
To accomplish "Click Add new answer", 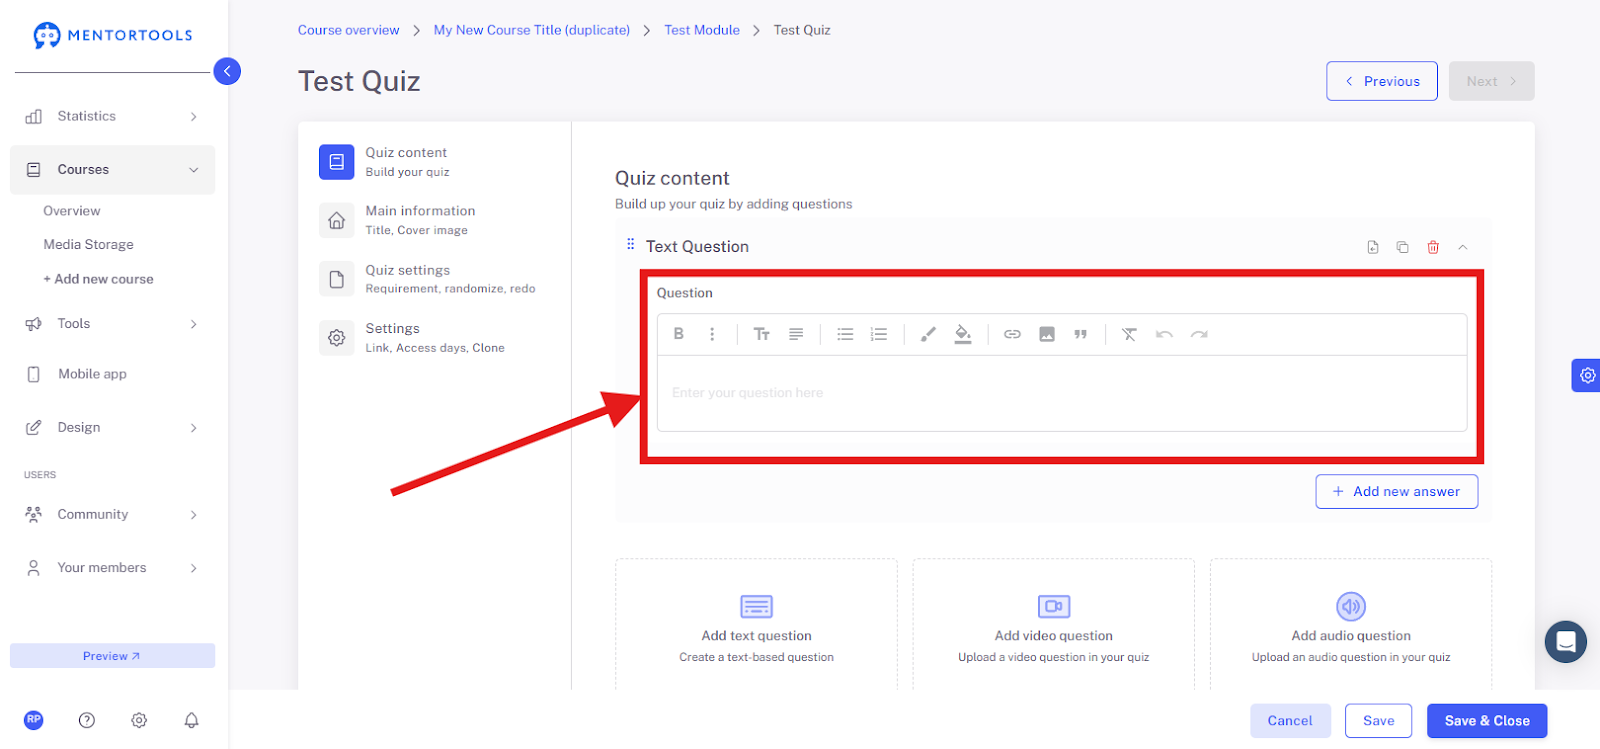I will point(1396,491).
